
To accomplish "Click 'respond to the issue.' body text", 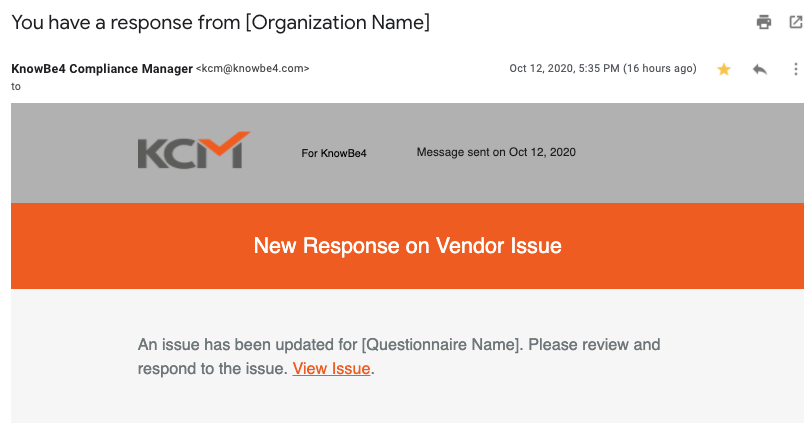I will [212, 369].
